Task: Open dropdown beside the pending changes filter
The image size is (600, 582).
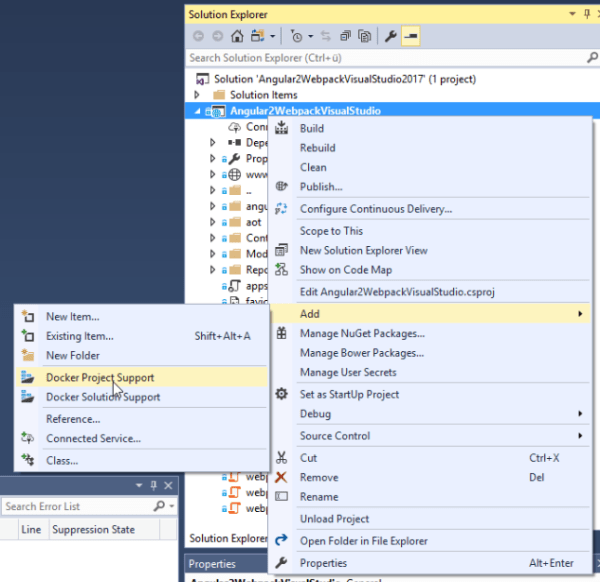Action: tap(310, 36)
